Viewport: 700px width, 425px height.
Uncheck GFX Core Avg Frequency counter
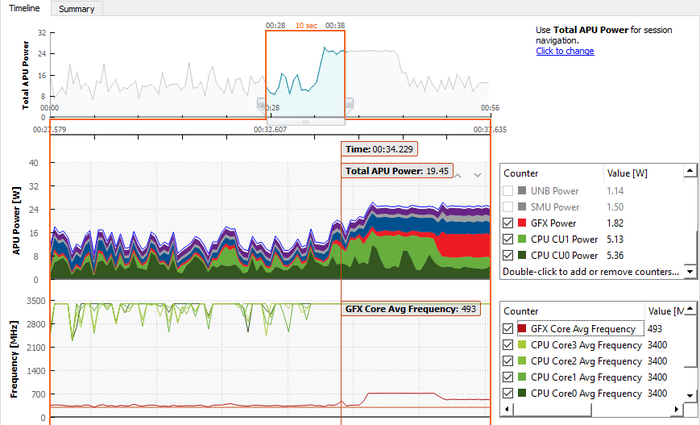[x=509, y=329]
